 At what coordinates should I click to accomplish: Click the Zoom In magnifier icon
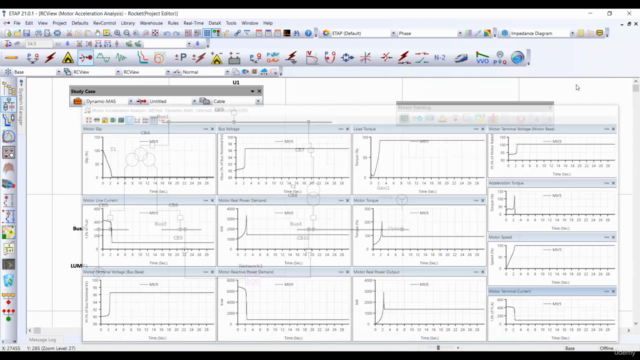coord(118,33)
